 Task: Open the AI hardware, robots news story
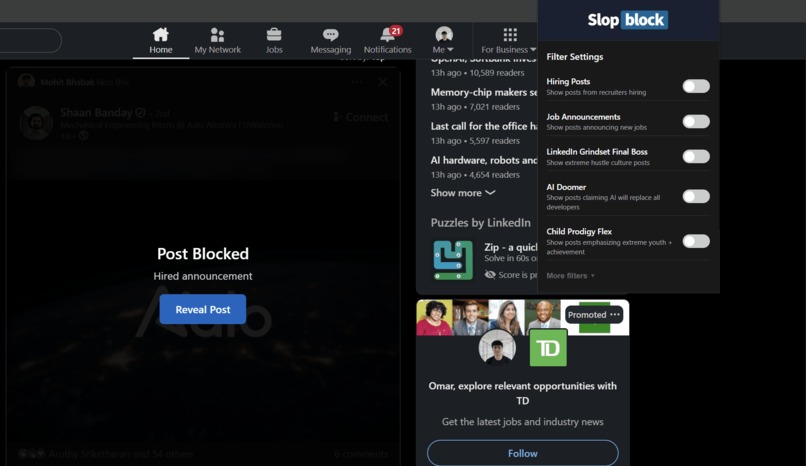[484, 160]
